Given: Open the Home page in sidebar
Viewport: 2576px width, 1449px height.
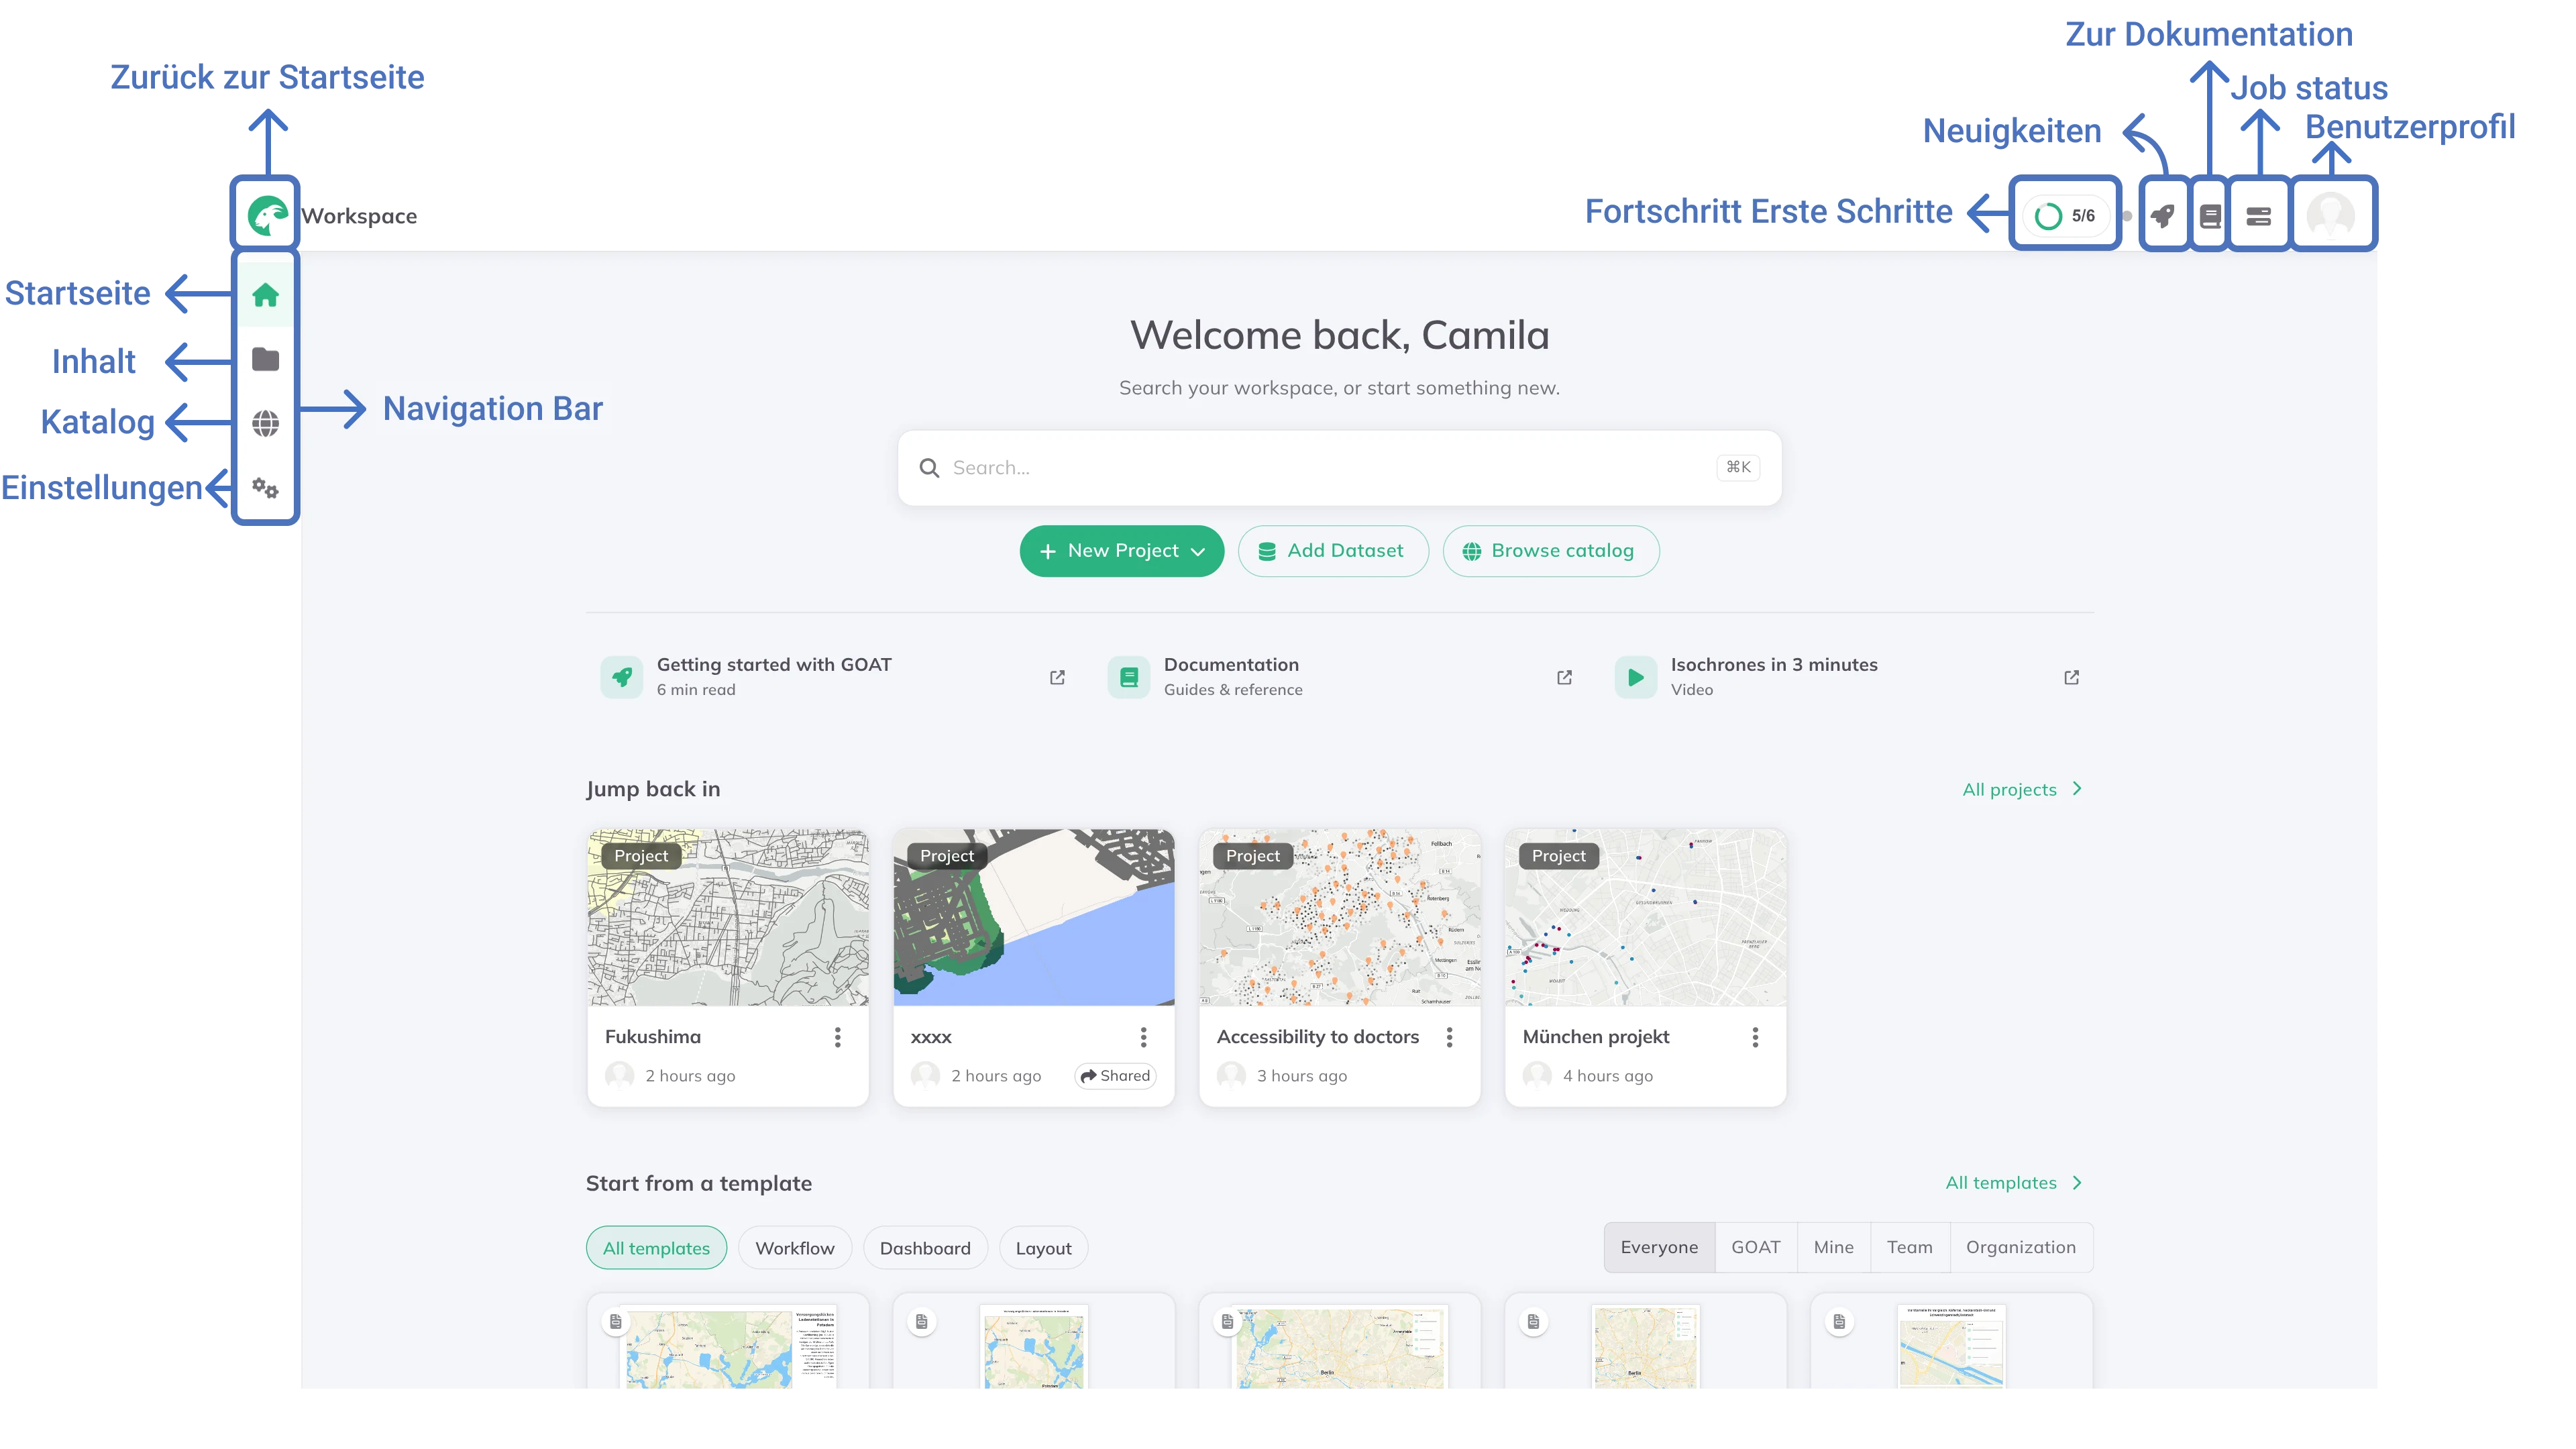Looking at the screenshot, I should [265, 295].
